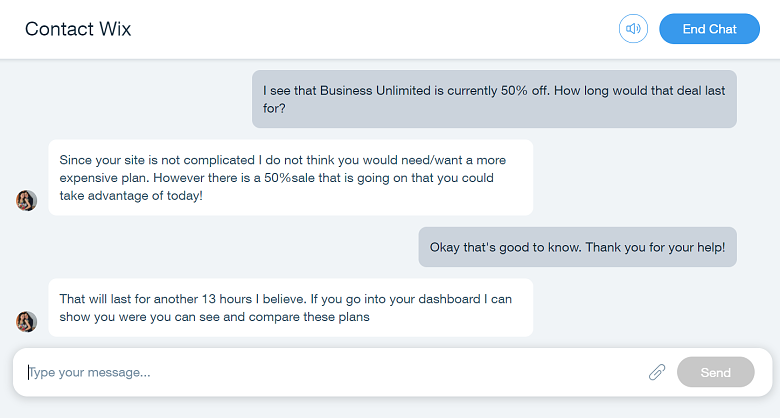Click the '50%sale' text in the agent reply

click(290, 178)
